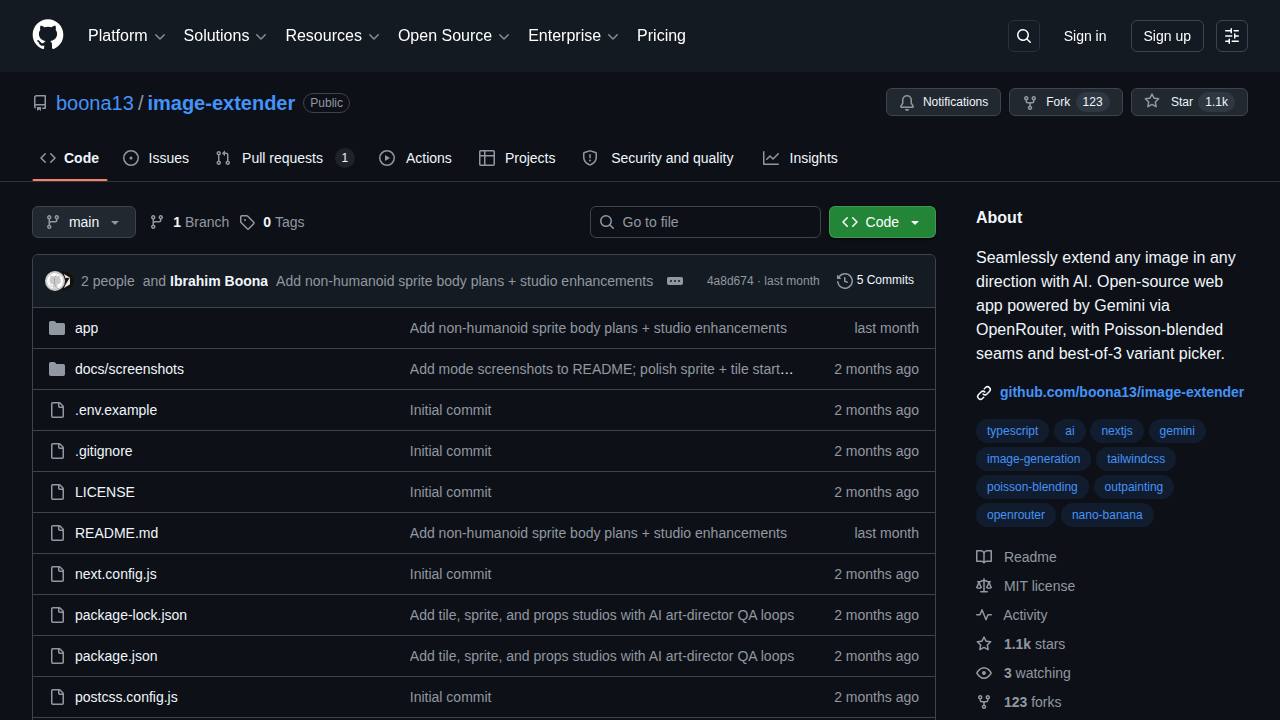Switch to the Issues tab
This screenshot has width=1280, height=720.
coord(156,158)
